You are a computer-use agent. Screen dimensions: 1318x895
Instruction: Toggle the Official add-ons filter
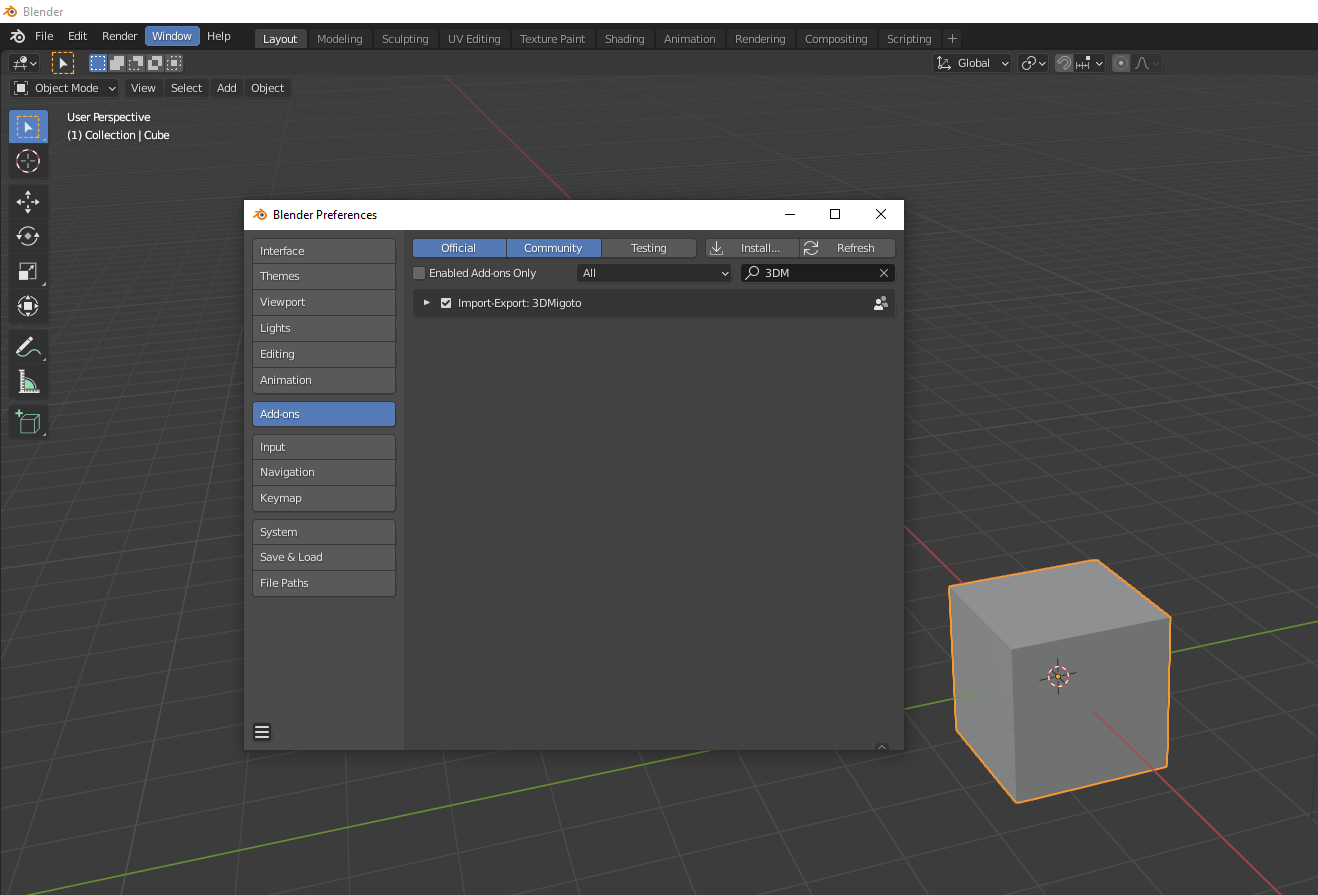click(459, 248)
